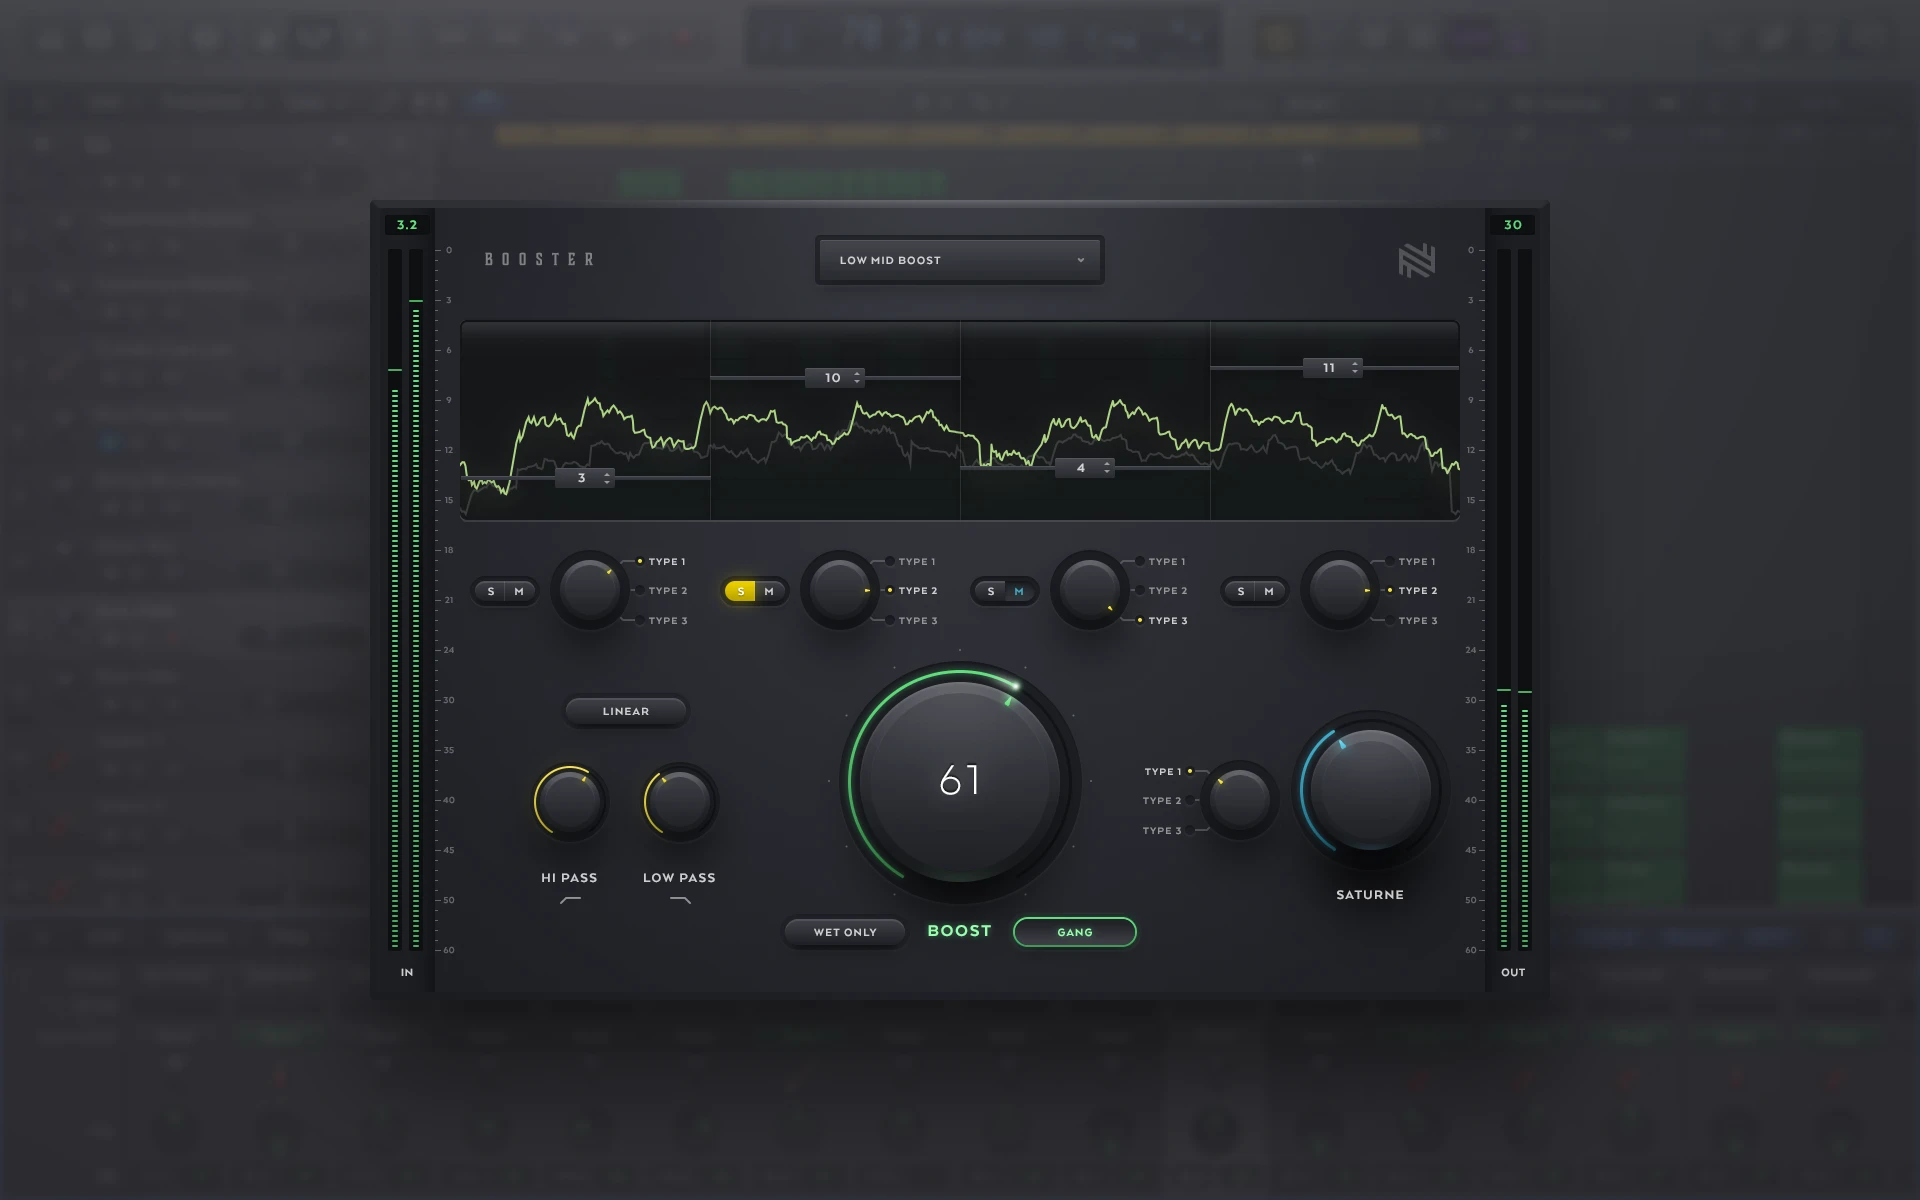Viewport: 1920px width, 1200px height.
Task: Select saturation Type 3
Action: coord(1163,831)
